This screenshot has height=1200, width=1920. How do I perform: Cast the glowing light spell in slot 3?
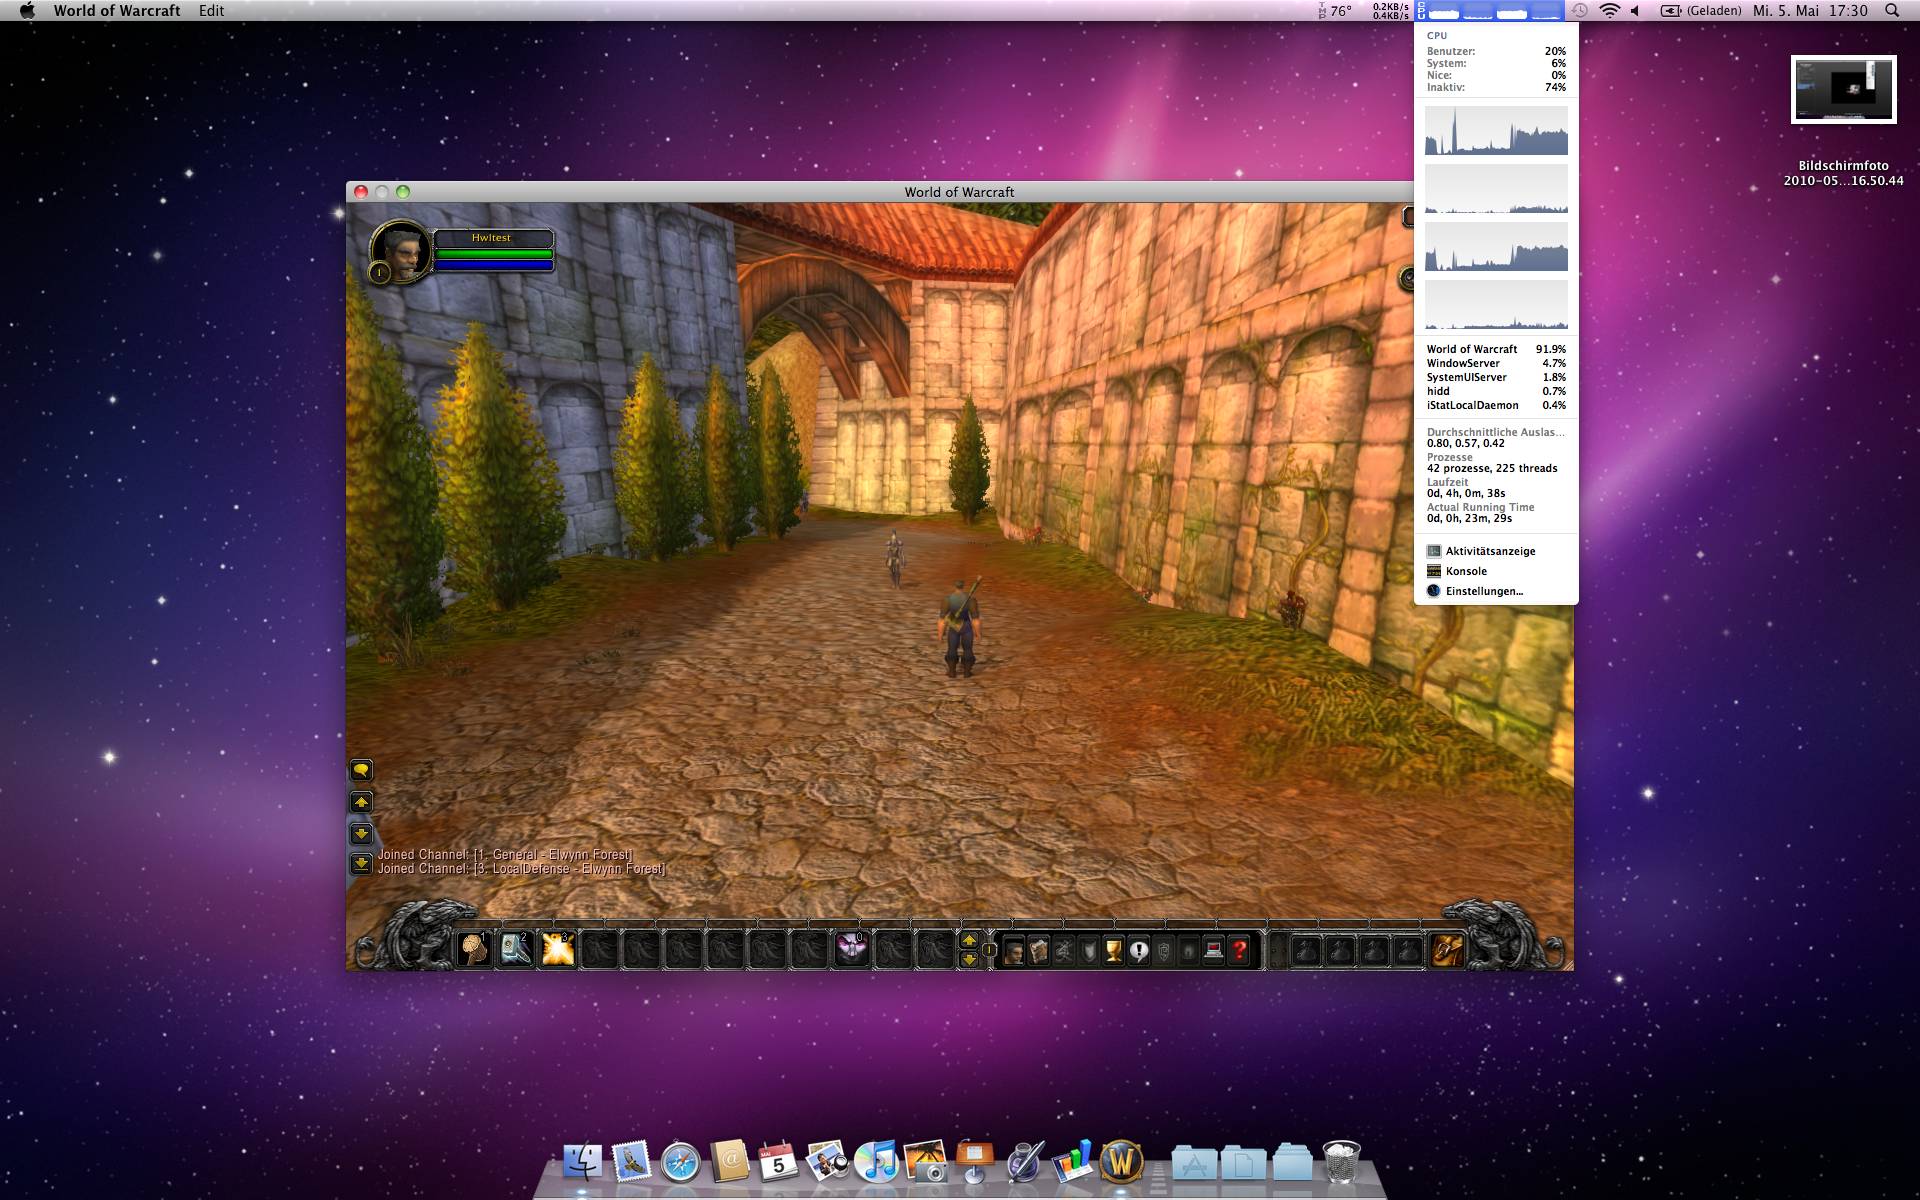(x=558, y=948)
